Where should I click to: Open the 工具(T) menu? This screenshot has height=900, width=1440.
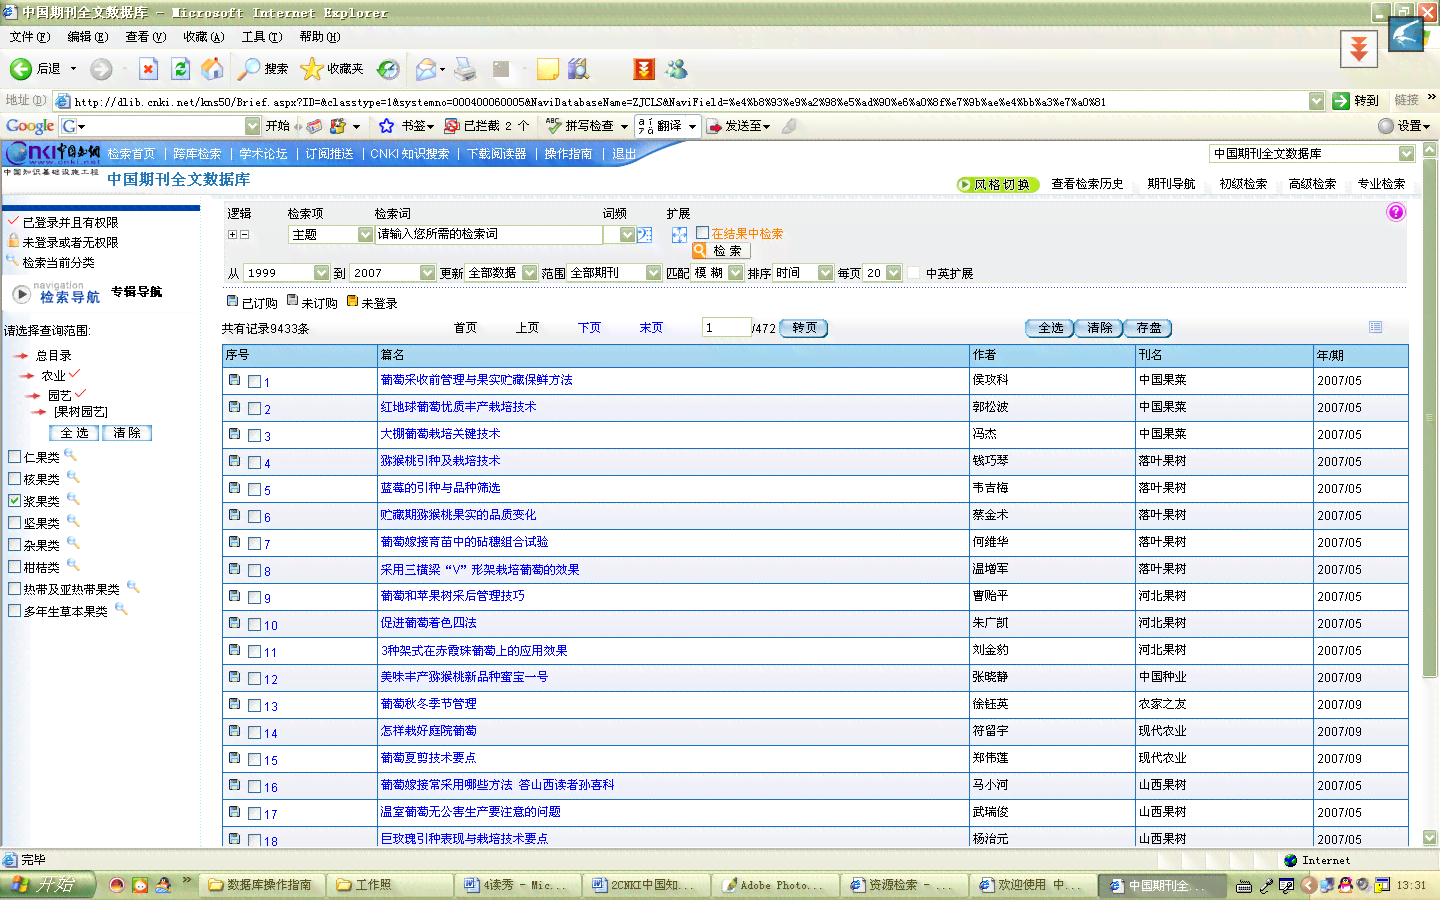pyautogui.click(x=262, y=37)
